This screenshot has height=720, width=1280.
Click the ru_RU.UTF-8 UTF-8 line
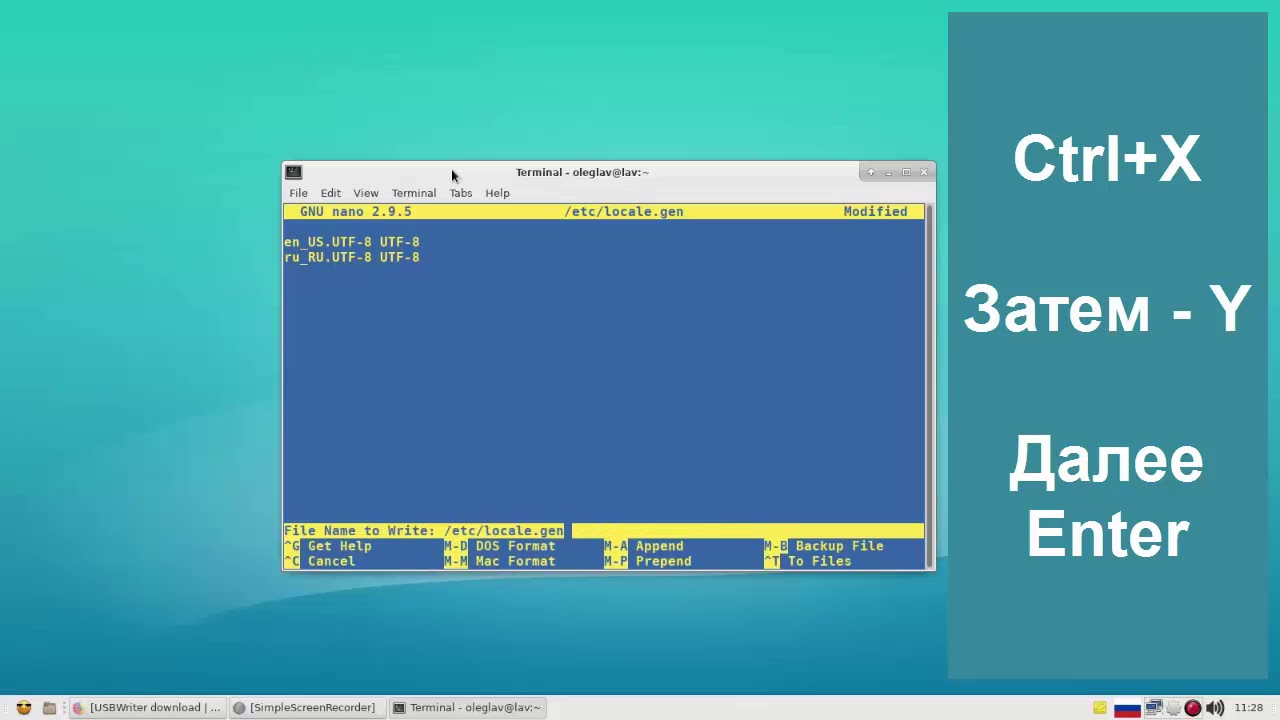[352, 257]
